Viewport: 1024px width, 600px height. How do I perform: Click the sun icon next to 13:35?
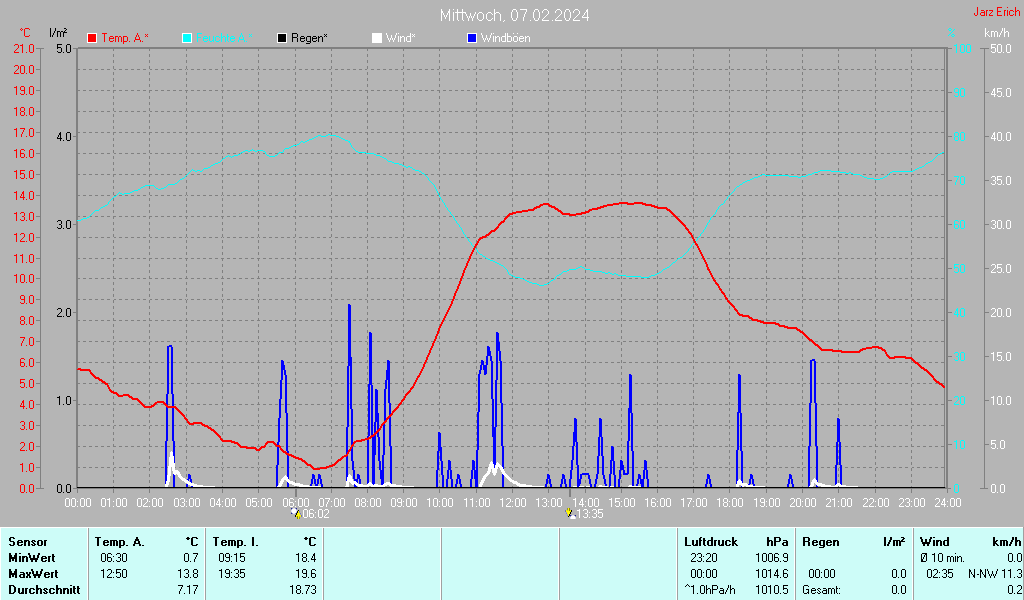tap(570, 513)
